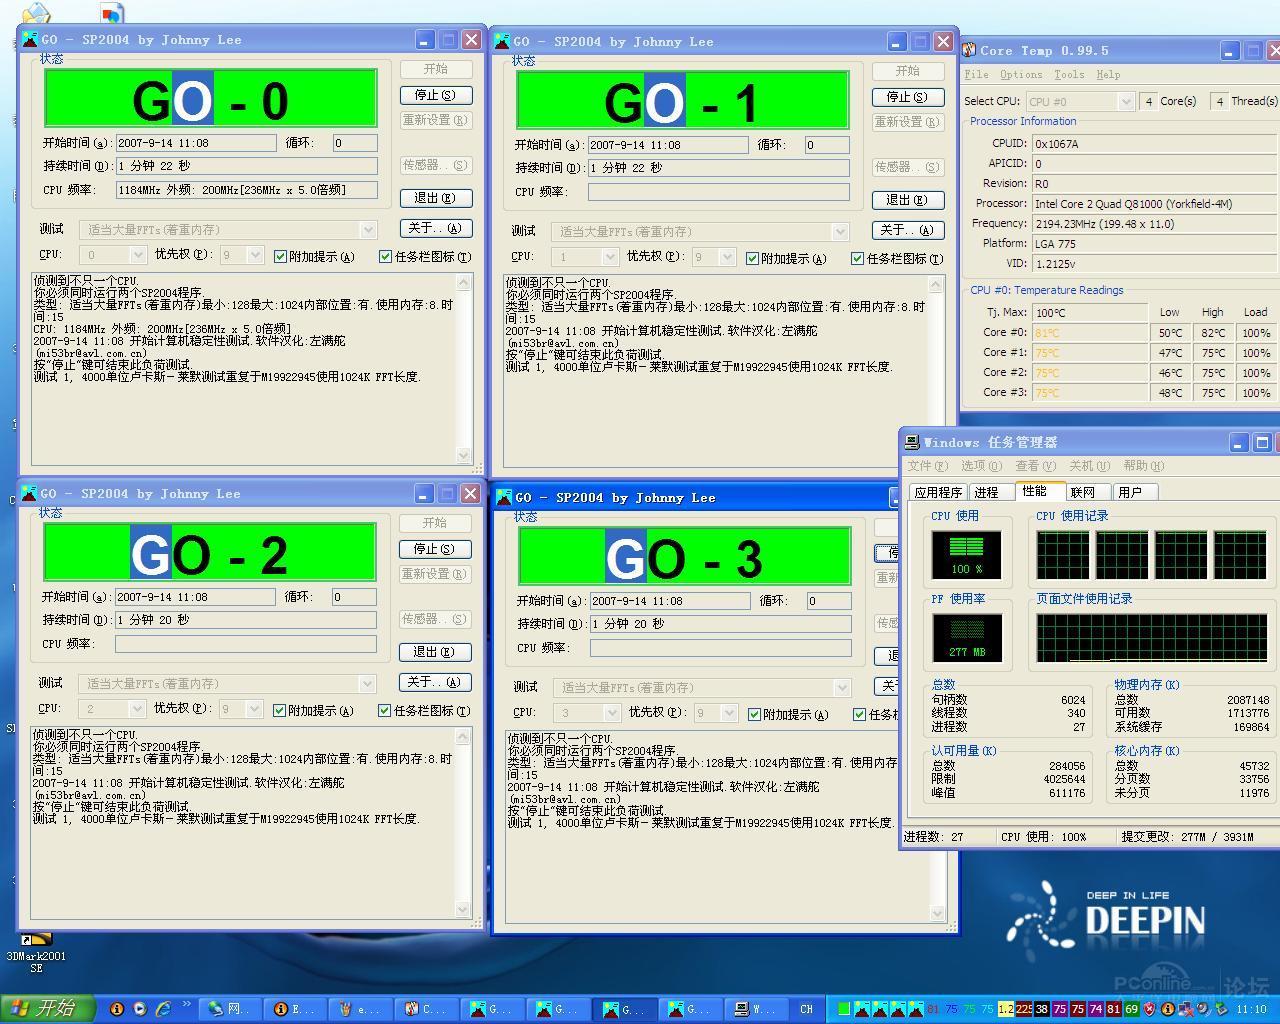Click the 开始时间 field in GO-2 window
Screen dimensions: 1280x1024
pyautogui.click(x=195, y=597)
